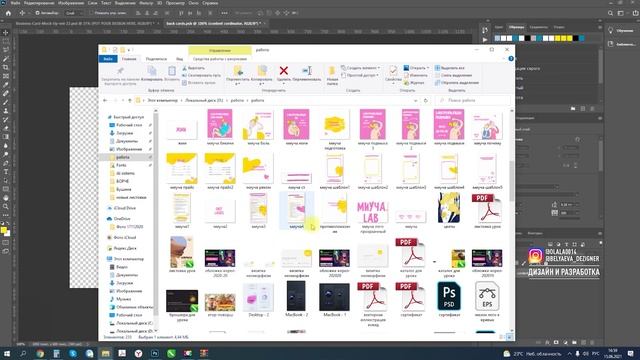Open Средства работы с рисунками tab
This screenshot has height=360, width=640.
click(x=220, y=59)
